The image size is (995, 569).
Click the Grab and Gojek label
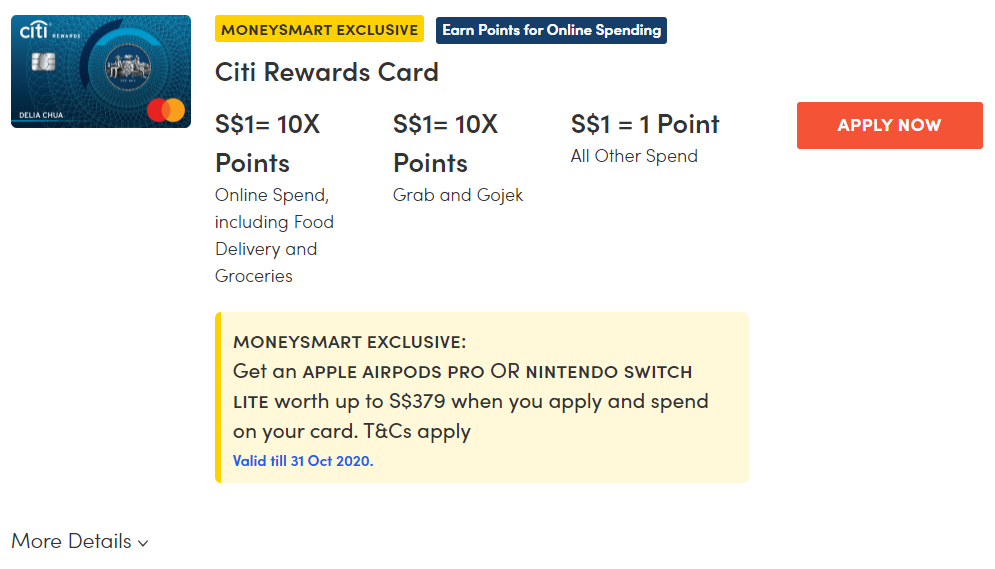tap(458, 195)
